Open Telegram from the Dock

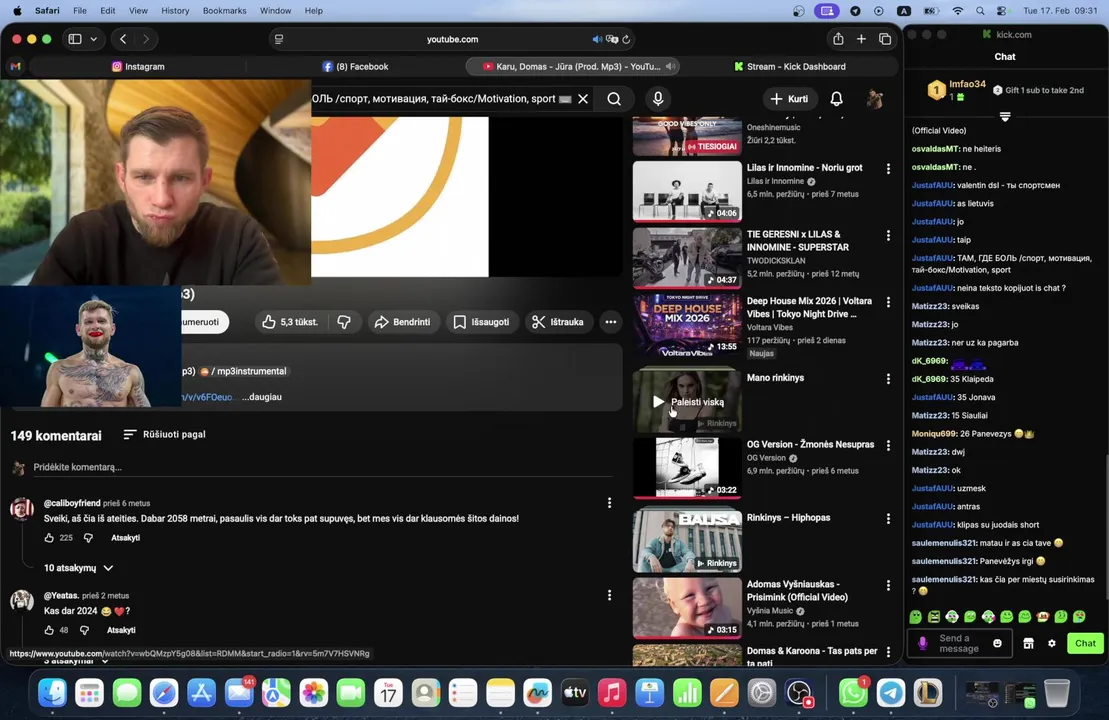890,693
